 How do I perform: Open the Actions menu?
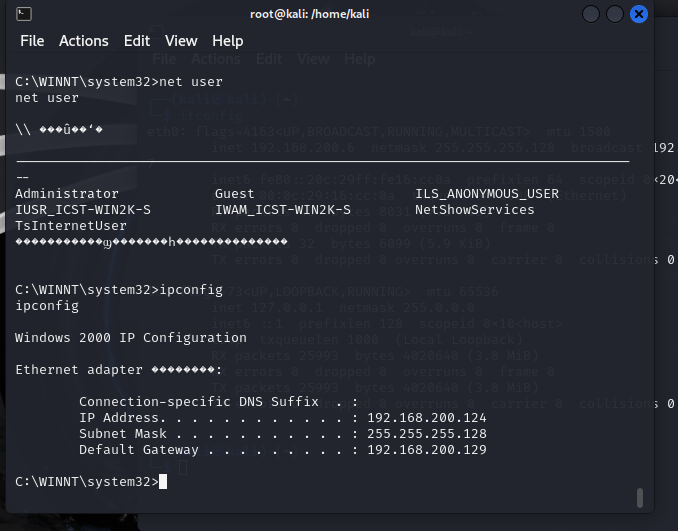click(x=84, y=41)
